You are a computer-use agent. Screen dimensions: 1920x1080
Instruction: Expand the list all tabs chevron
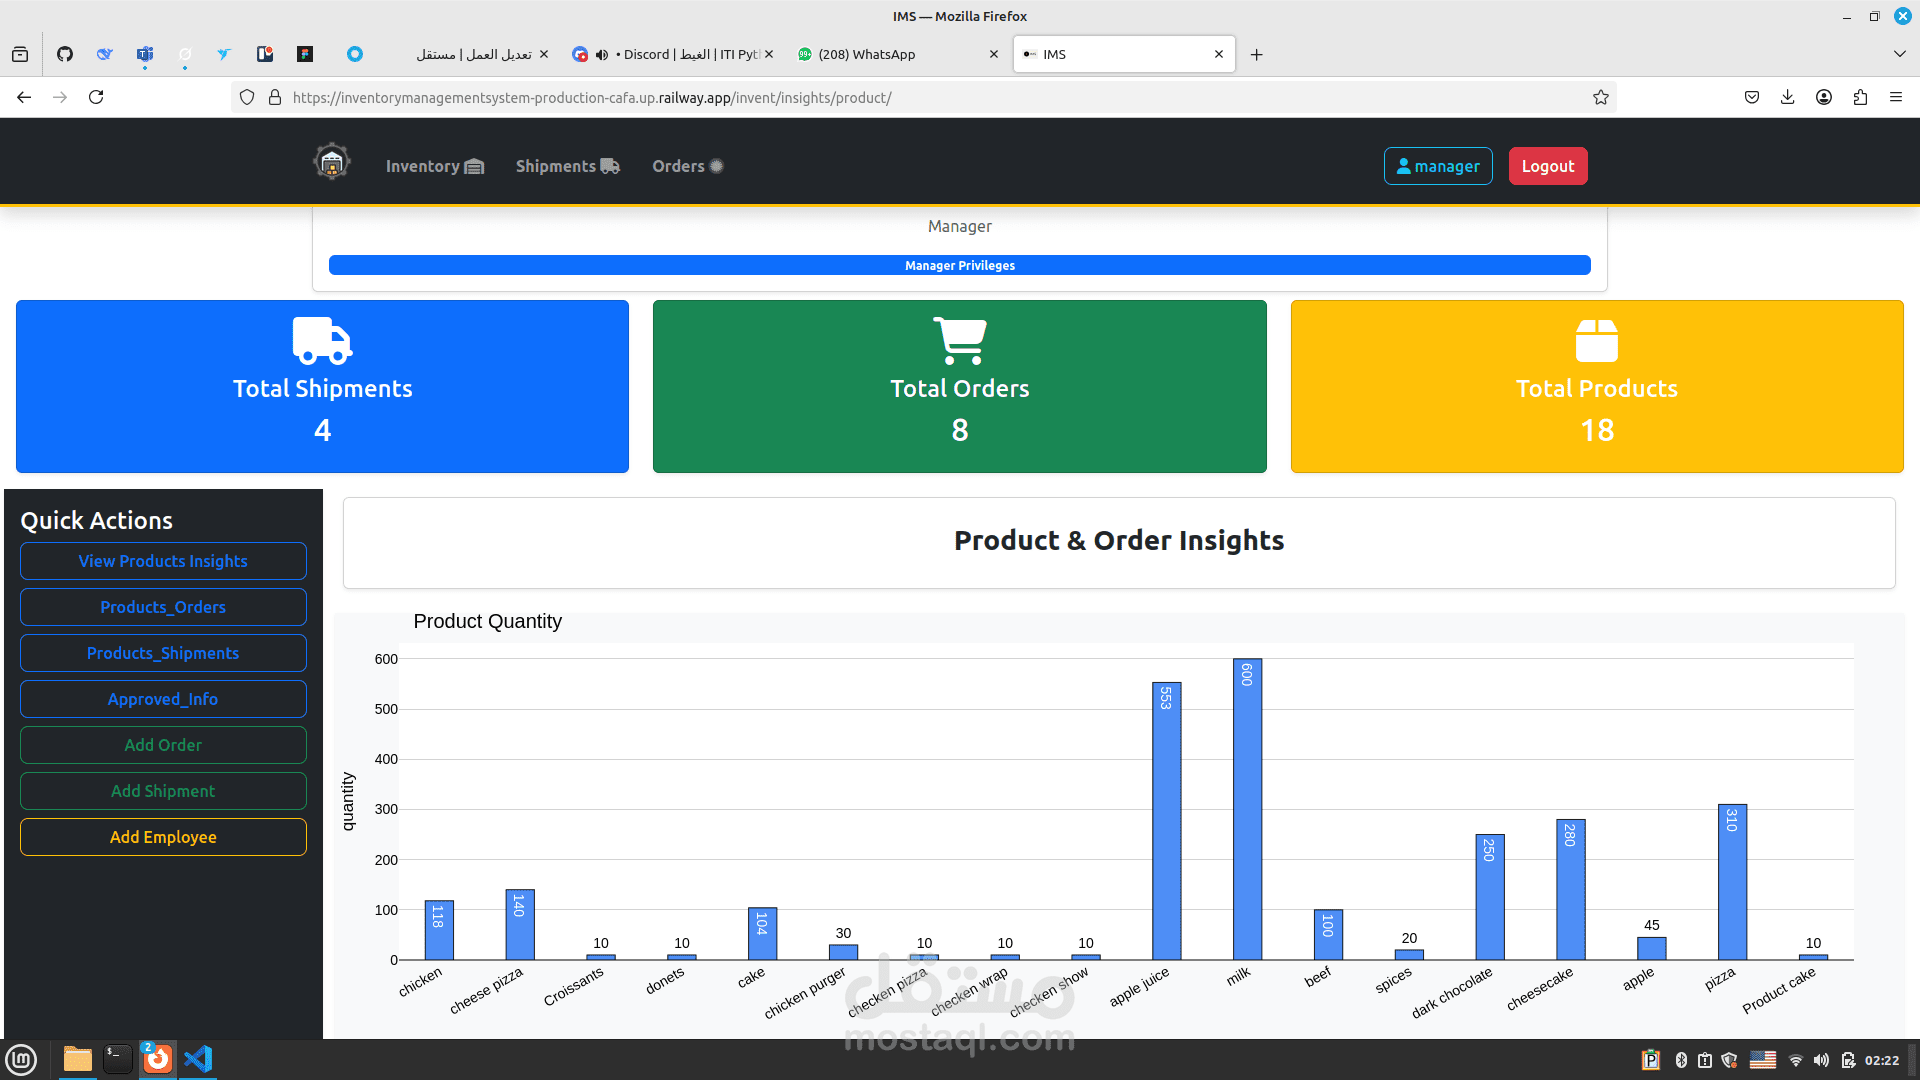pos(1899,54)
